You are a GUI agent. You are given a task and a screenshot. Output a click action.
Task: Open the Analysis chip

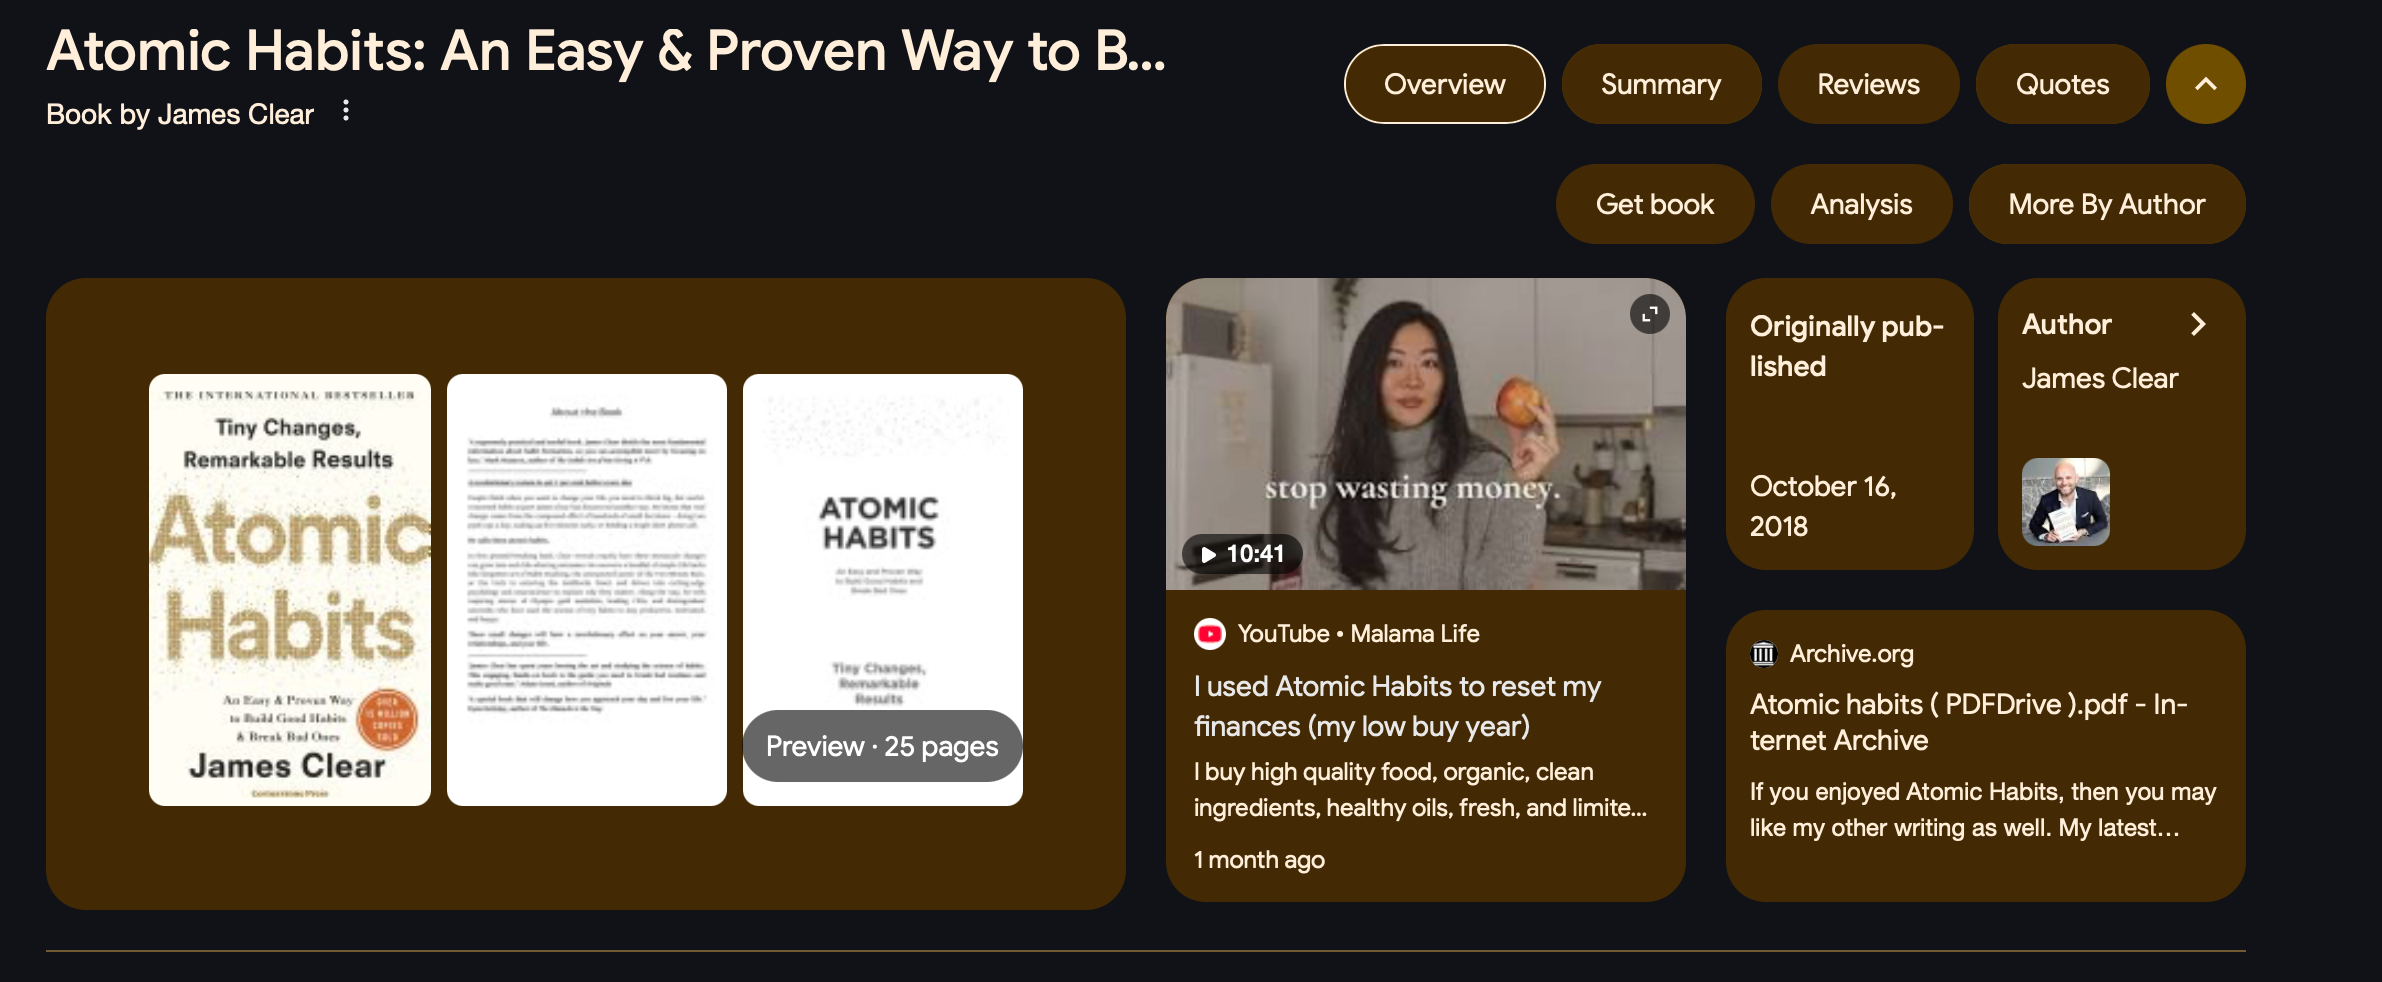pos(1861,204)
